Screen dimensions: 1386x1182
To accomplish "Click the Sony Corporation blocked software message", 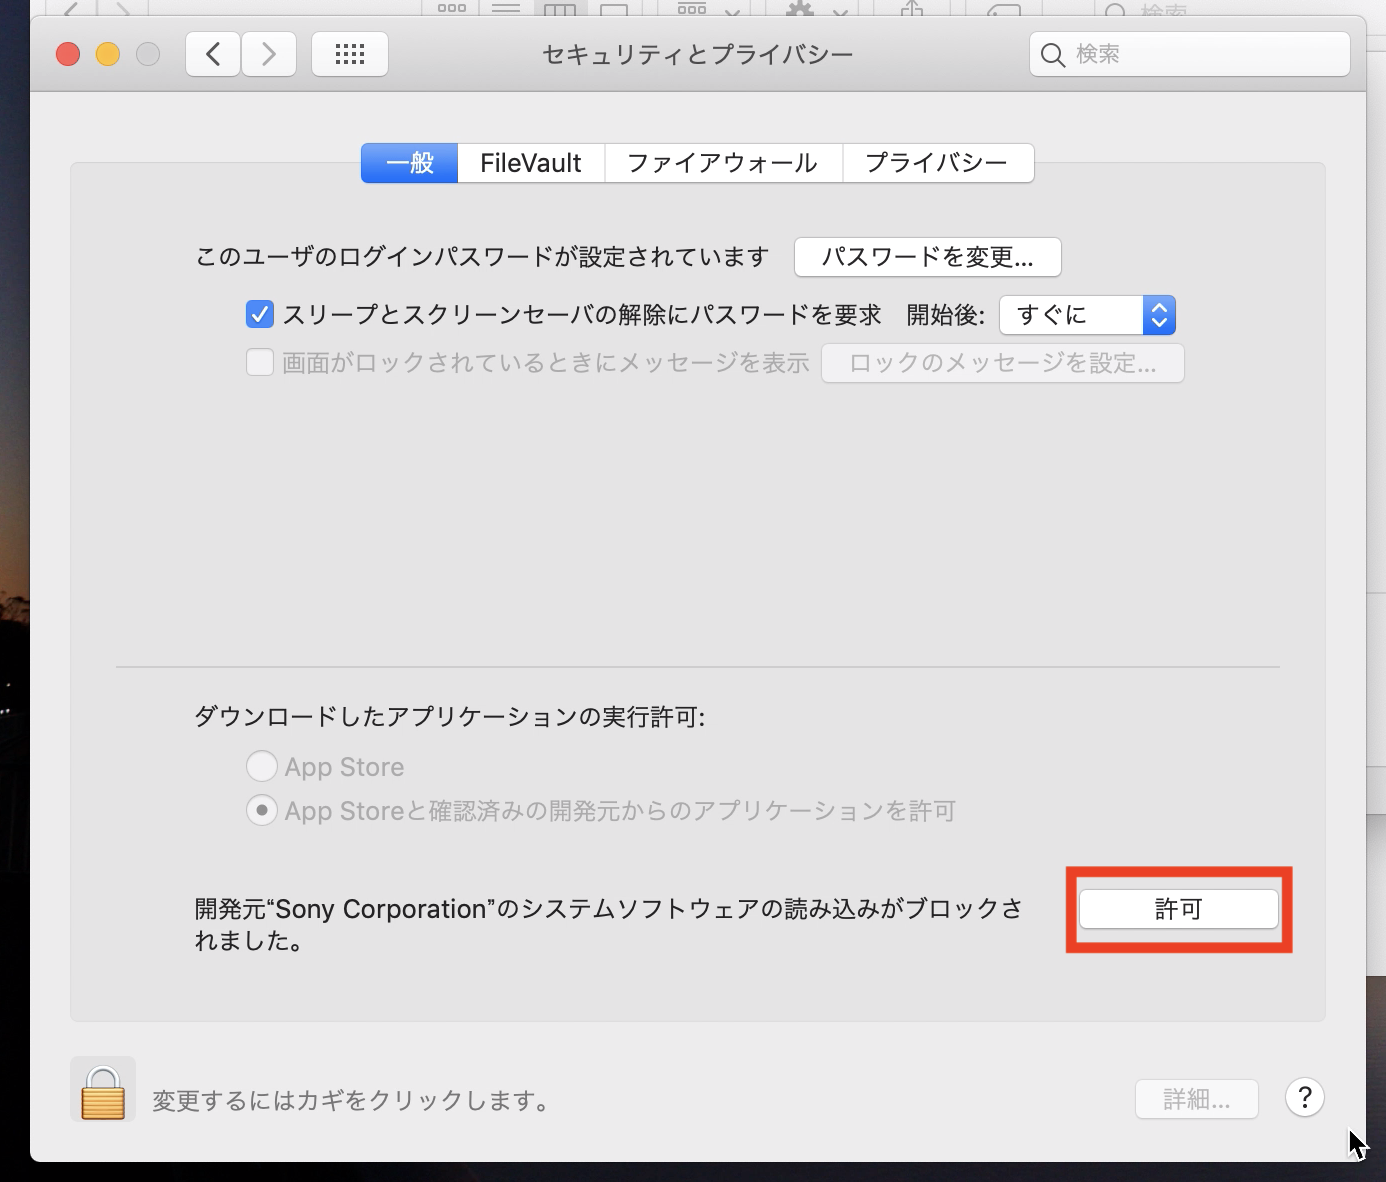I will 608,924.
